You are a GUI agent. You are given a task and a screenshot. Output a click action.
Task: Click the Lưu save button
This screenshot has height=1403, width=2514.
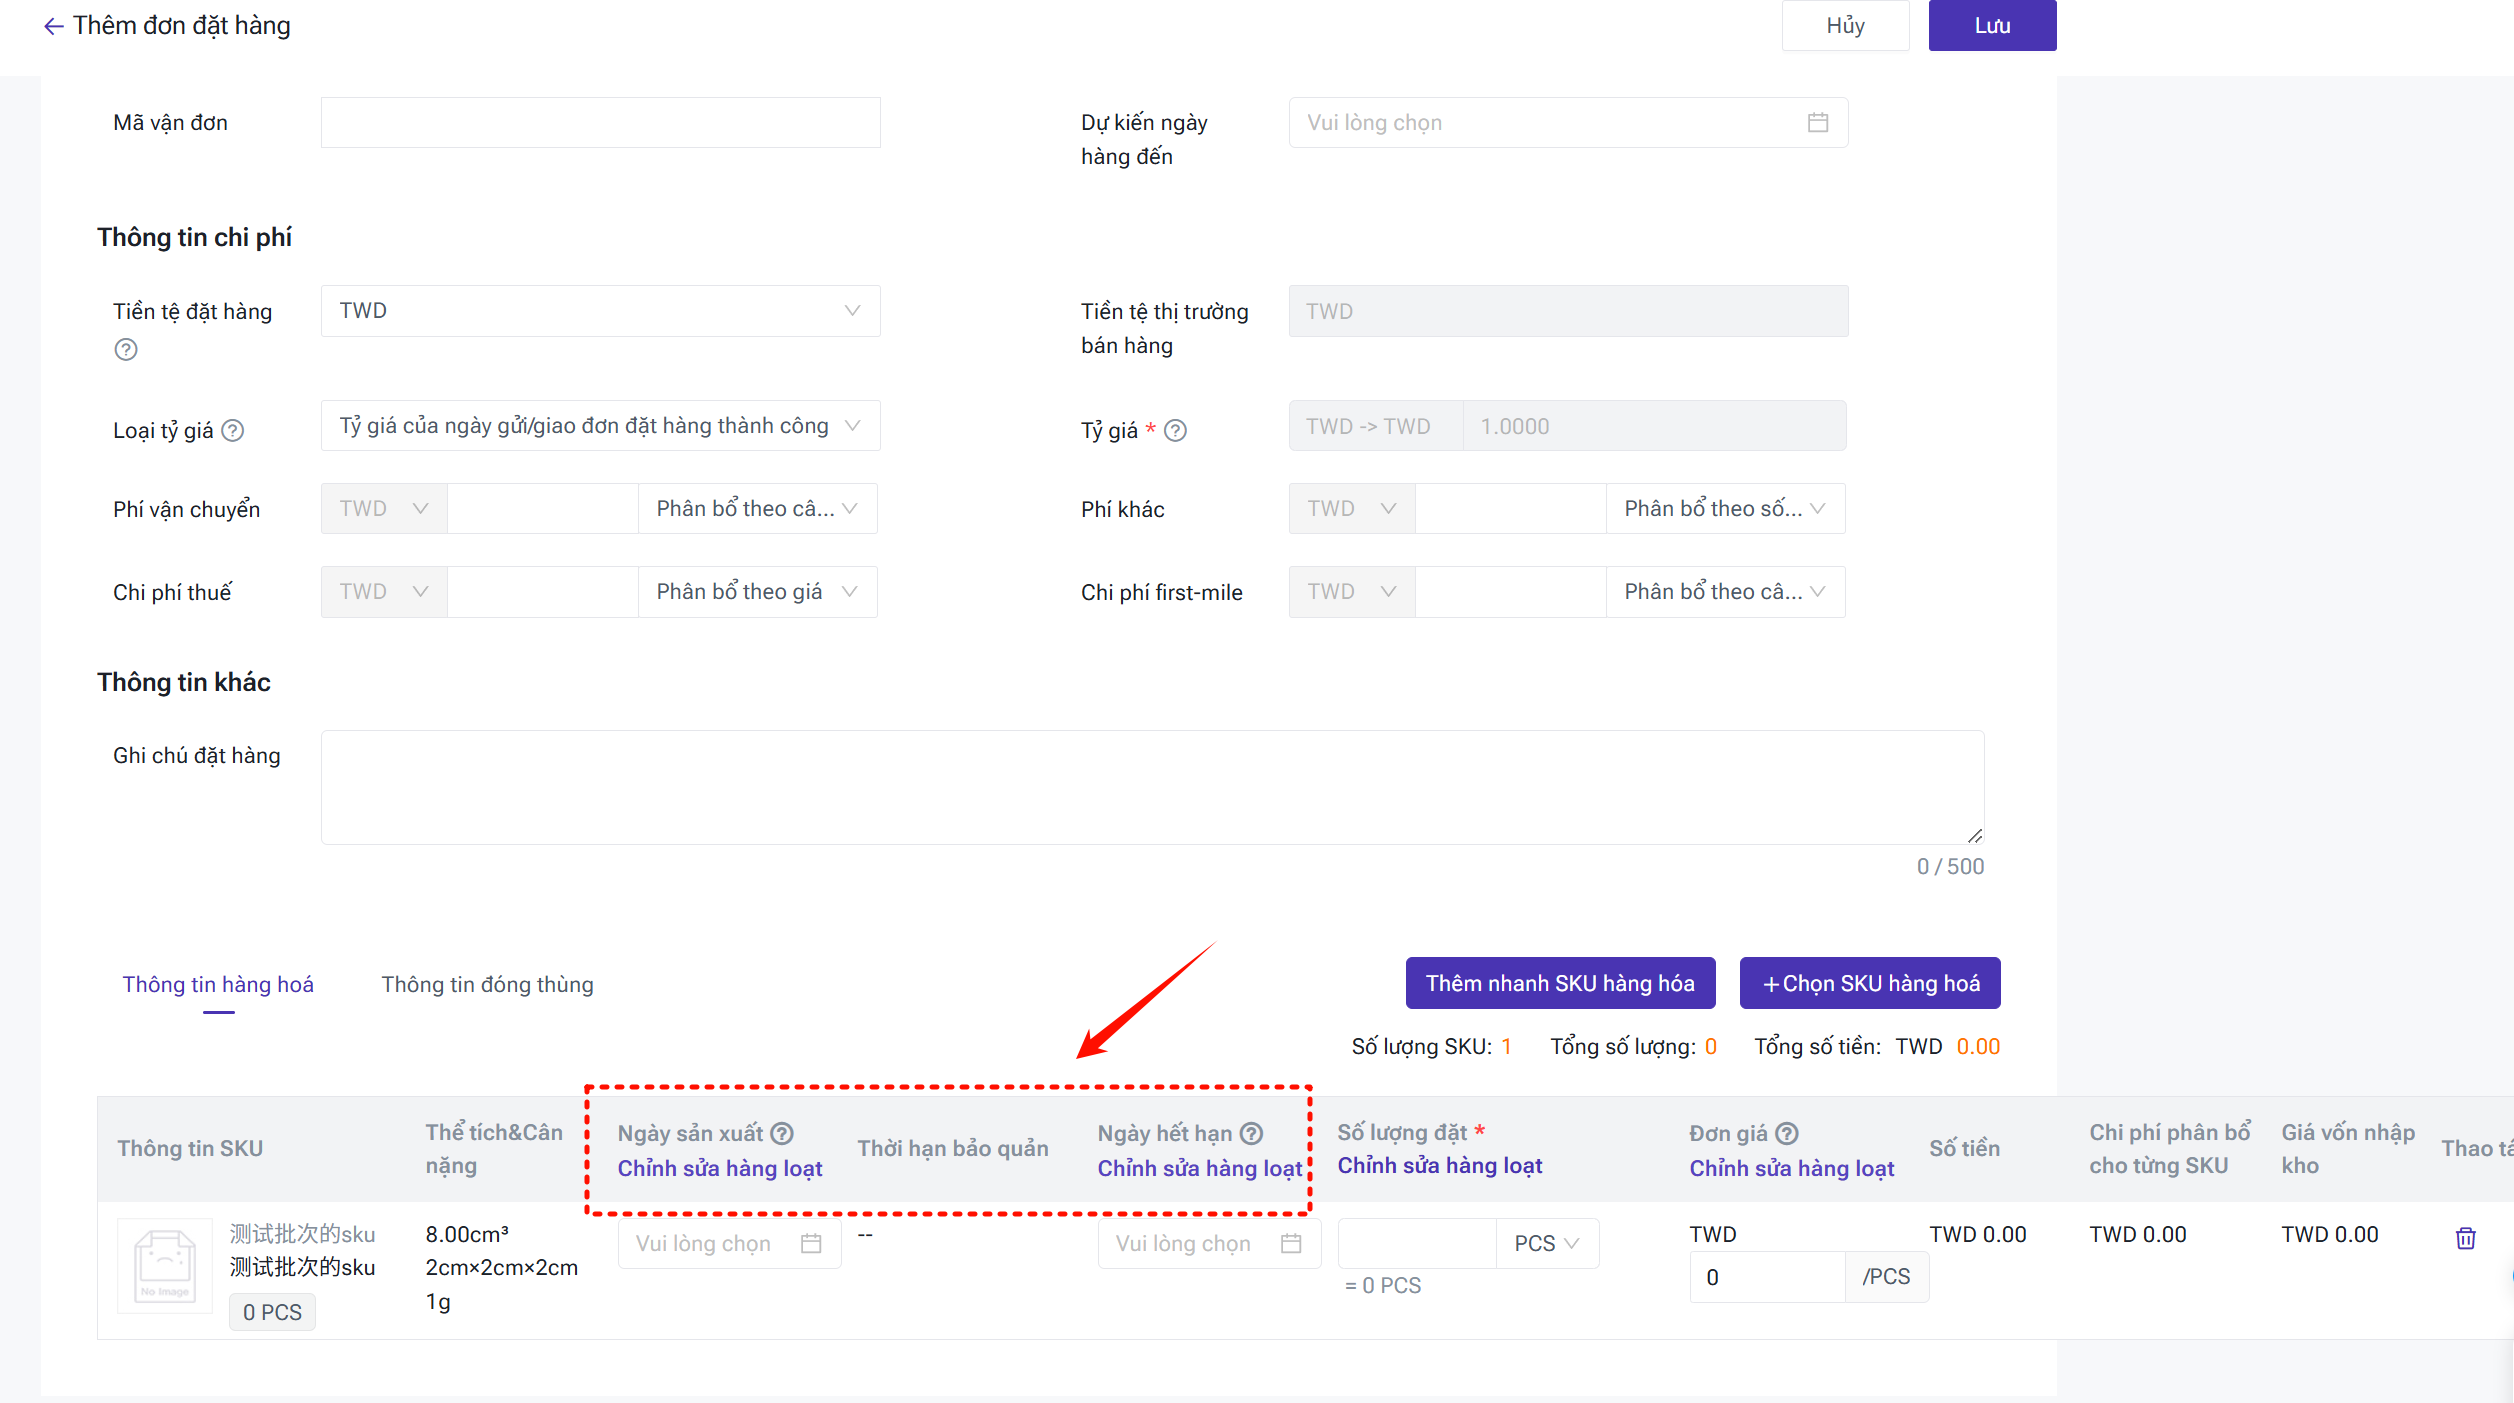[1991, 26]
